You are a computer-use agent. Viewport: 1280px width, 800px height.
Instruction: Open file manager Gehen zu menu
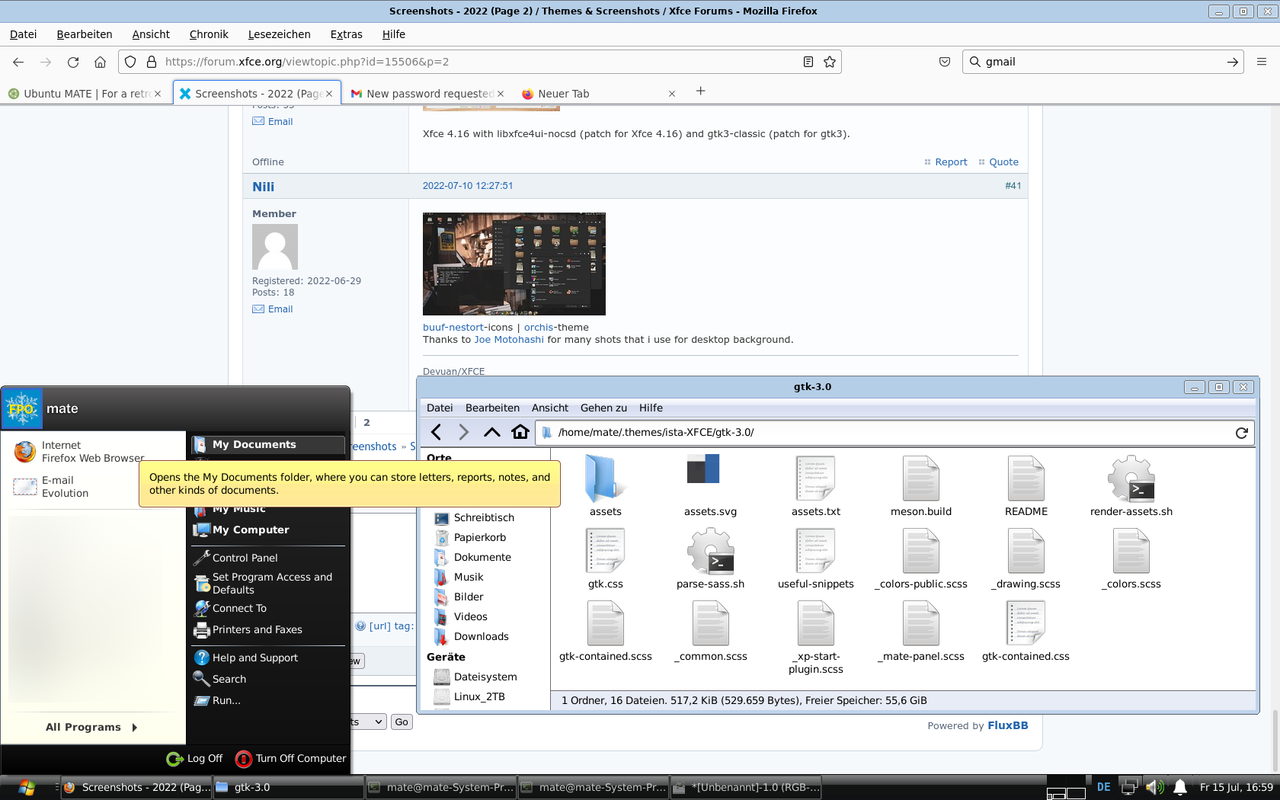[x=604, y=408]
